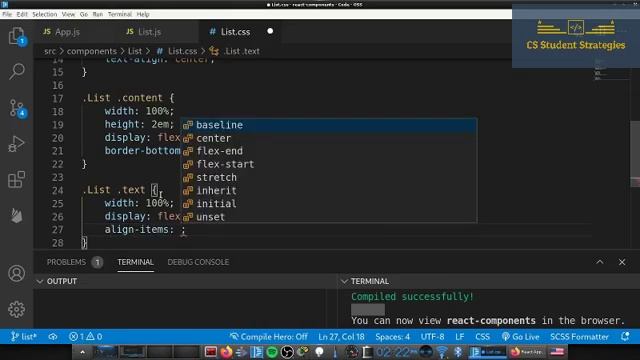This screenshot has width=640, height=360.
Task: Collapse the OUTPUT section
Action: coord(40,281)
